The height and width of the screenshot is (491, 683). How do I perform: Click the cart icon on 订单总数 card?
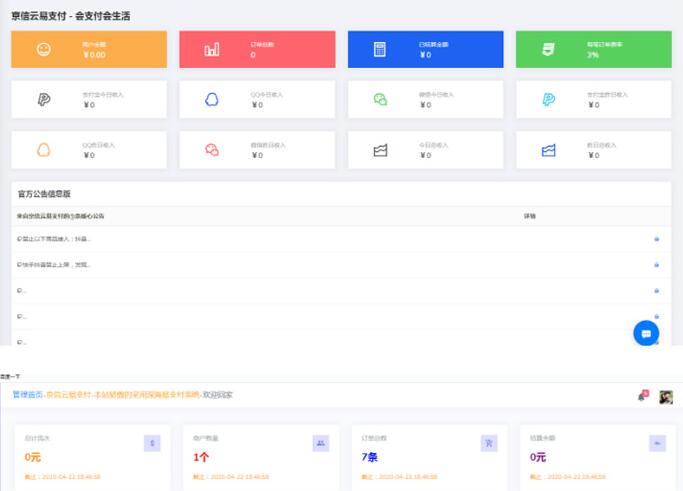pos(489,443)
